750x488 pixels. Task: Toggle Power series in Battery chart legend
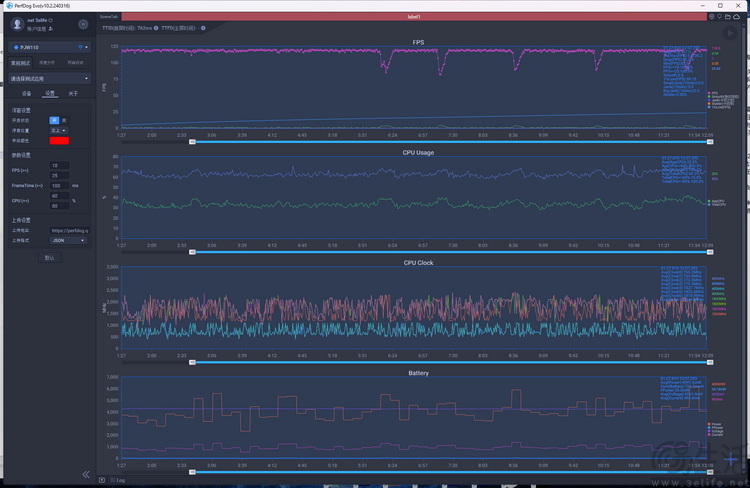(x=714, y=424)
